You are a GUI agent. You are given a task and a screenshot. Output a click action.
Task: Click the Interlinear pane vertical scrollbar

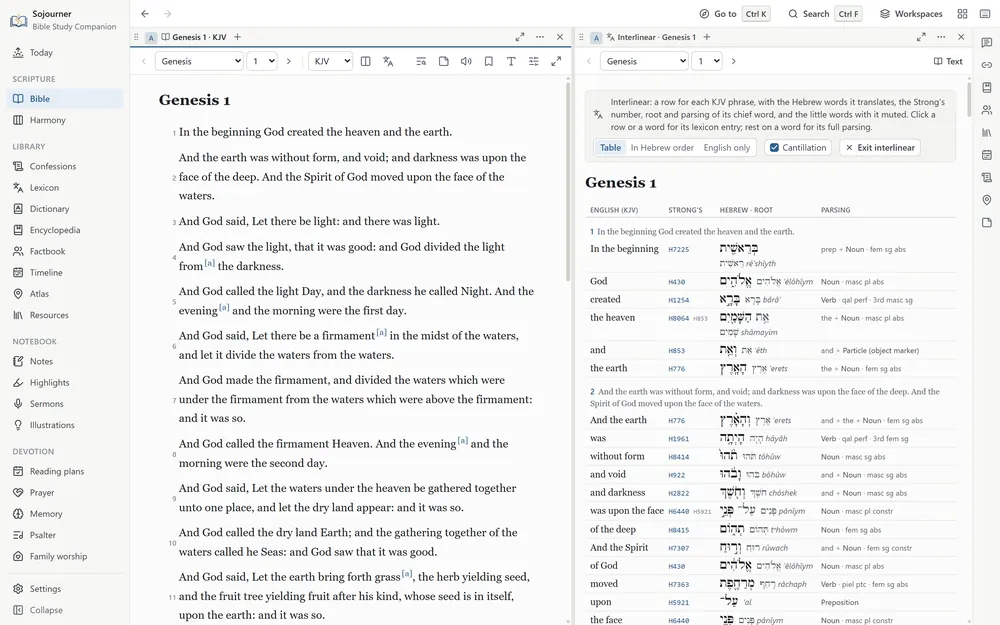969,99
